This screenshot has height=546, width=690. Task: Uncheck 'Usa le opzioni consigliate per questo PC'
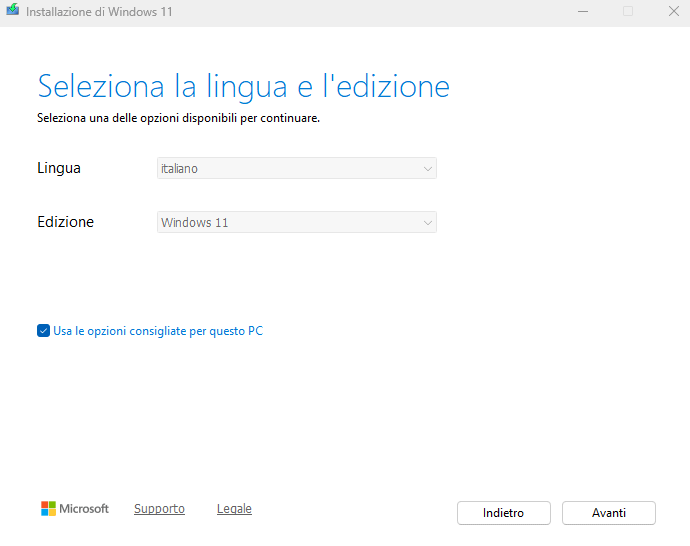click(x=43, y=331)
